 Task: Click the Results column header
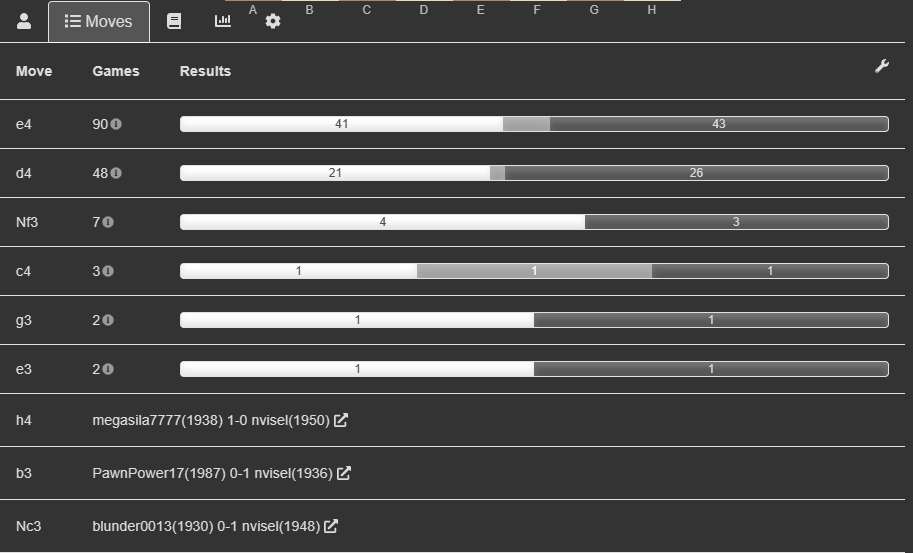[206, 71]
